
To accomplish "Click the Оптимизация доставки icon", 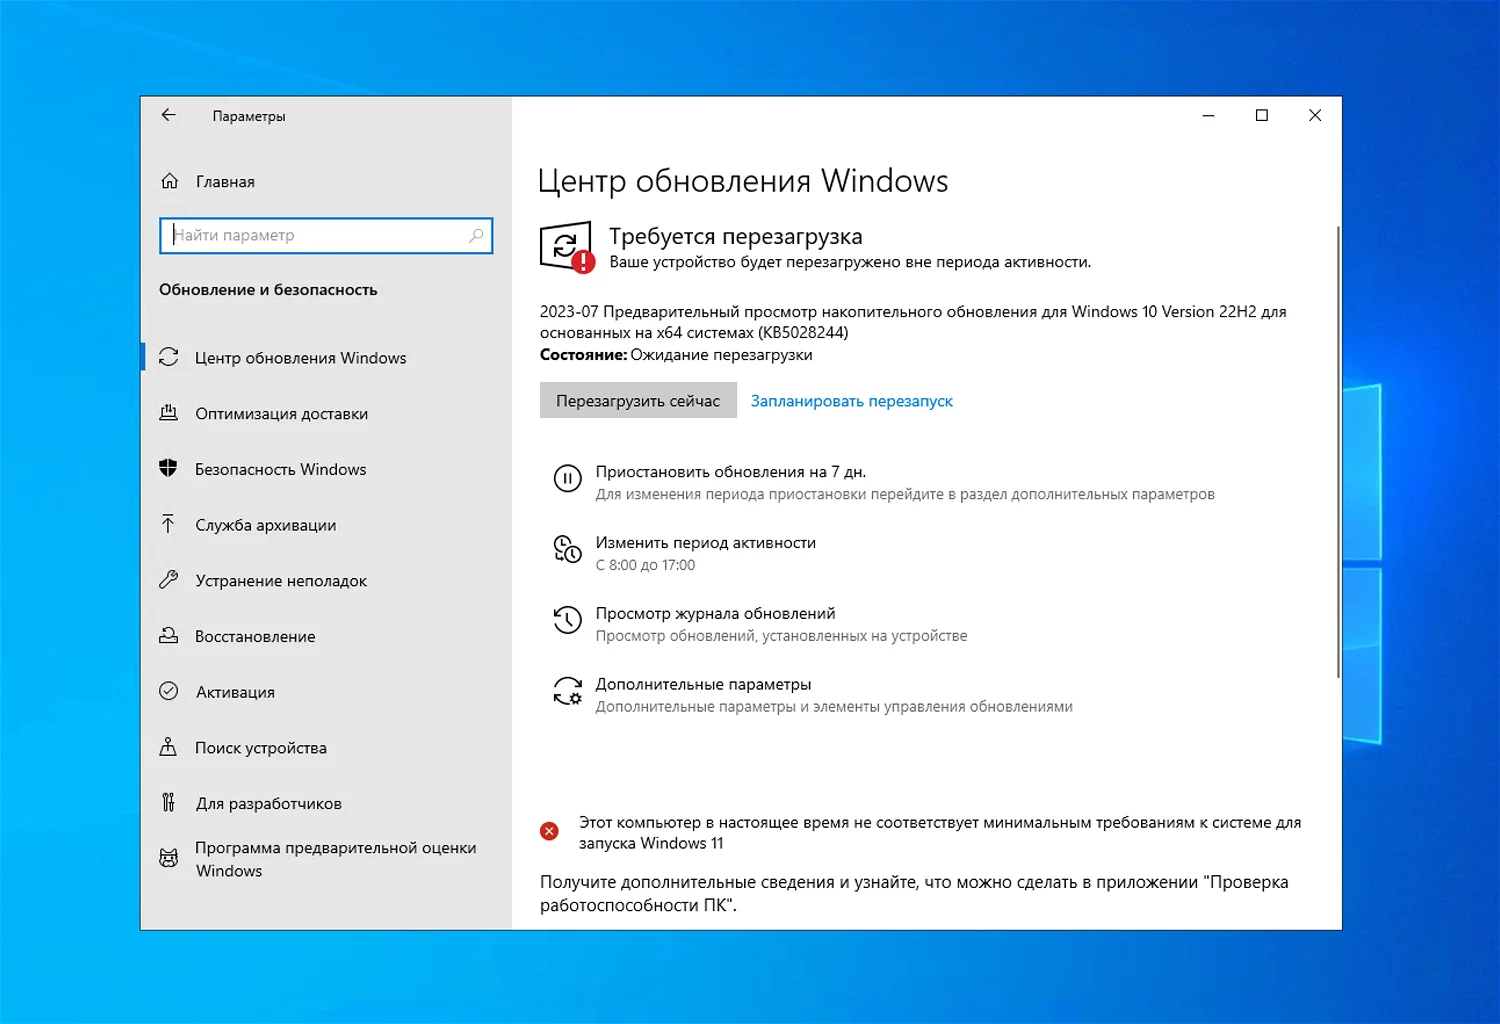I will [169, 413].
